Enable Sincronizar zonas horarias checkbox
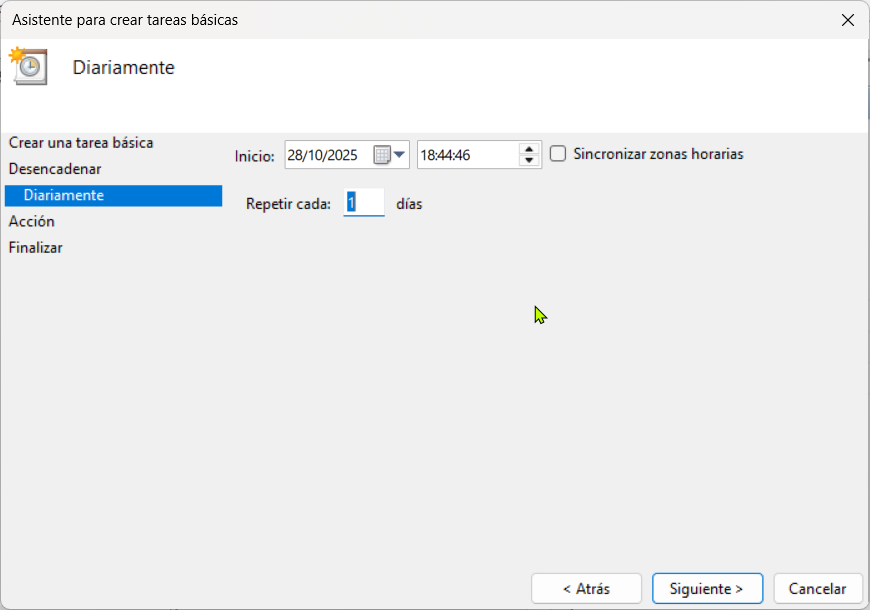Viewport: 870px width, 610px height. [559, 154]
